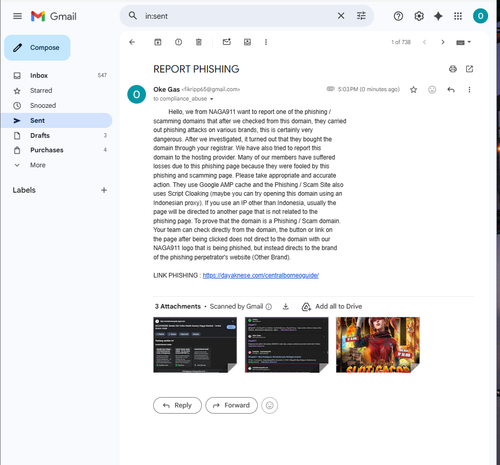The height and width of the screenshot is (465, 500).
Task: Click the Reply button
Action: pyautogui.click(x=177, y=405)
